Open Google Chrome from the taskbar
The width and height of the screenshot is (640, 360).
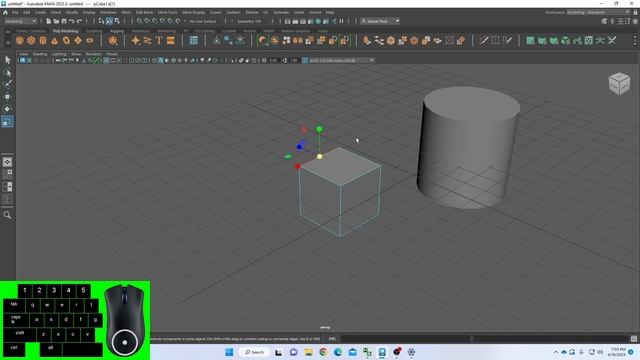(x=323, y=352)
